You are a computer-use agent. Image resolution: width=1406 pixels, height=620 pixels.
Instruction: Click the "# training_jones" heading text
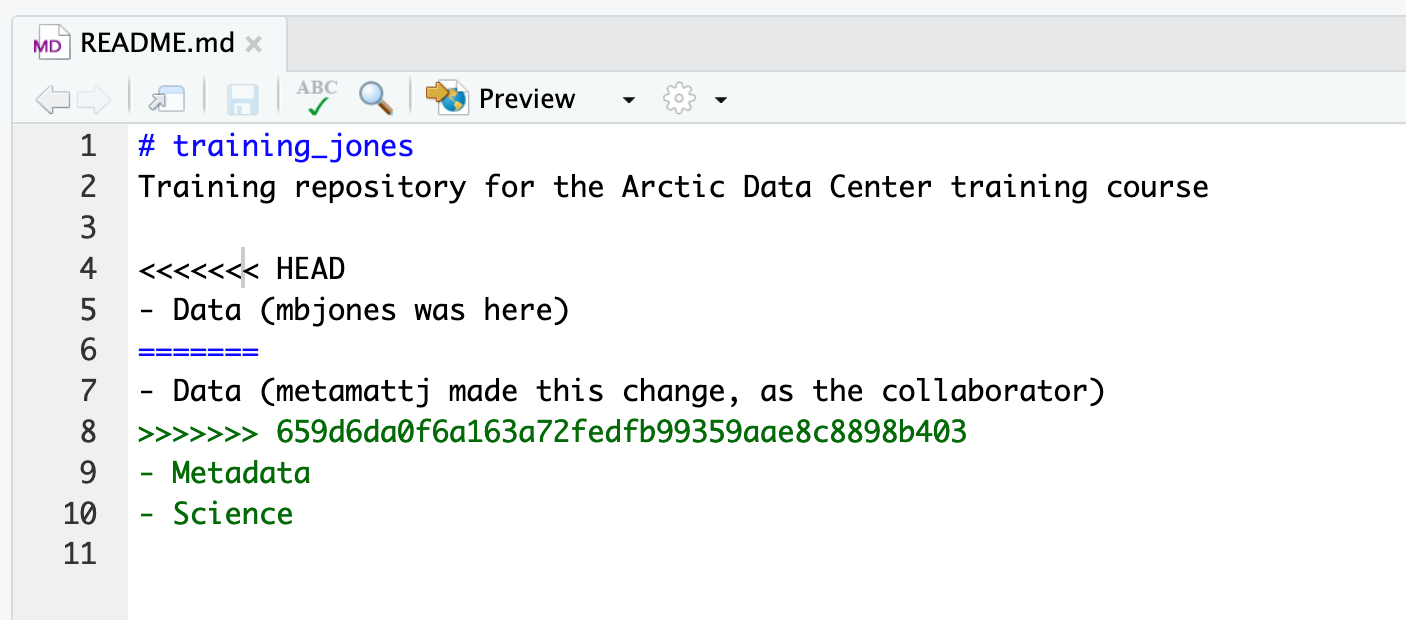click(x=276, y=147)
